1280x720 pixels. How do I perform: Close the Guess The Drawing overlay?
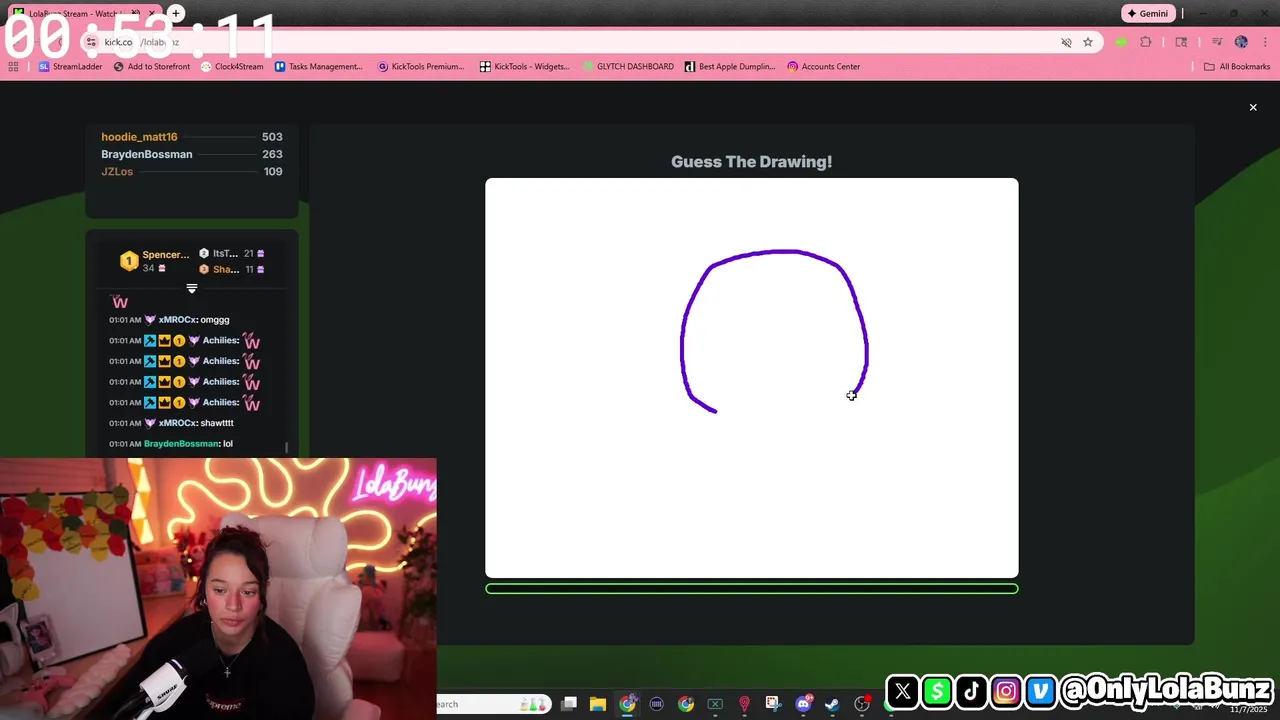[1253, 107]
